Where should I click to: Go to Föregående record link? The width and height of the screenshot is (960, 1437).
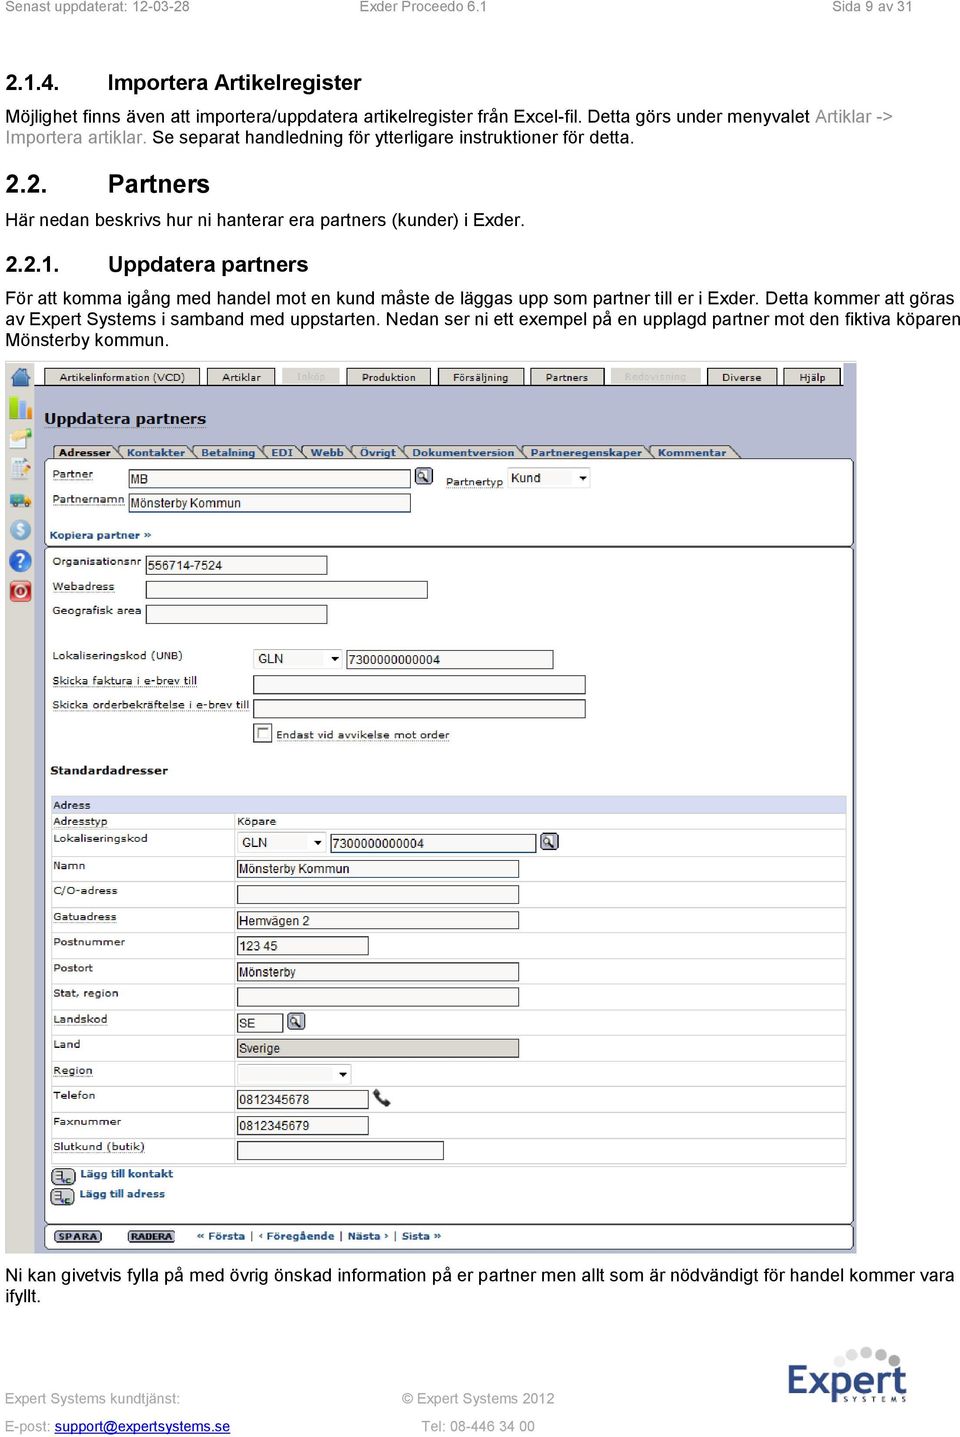pyautogui.click(x=297, y=1236)
